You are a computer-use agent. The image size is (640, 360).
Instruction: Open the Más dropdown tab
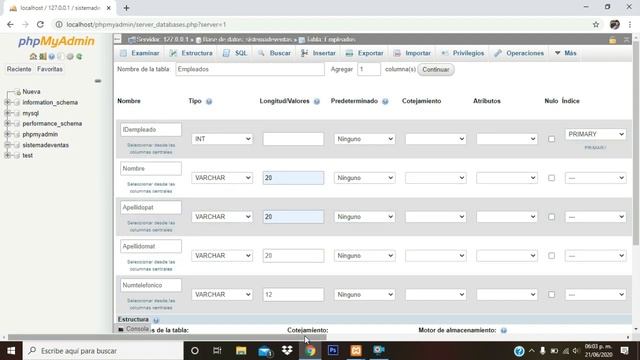pyautogui.click(x=566, y=53)
